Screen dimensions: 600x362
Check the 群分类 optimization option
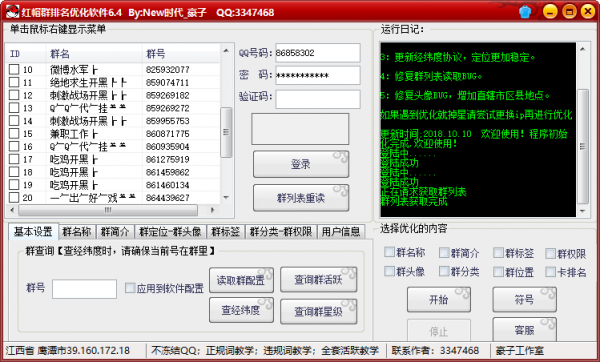click(x=444, y=271)
